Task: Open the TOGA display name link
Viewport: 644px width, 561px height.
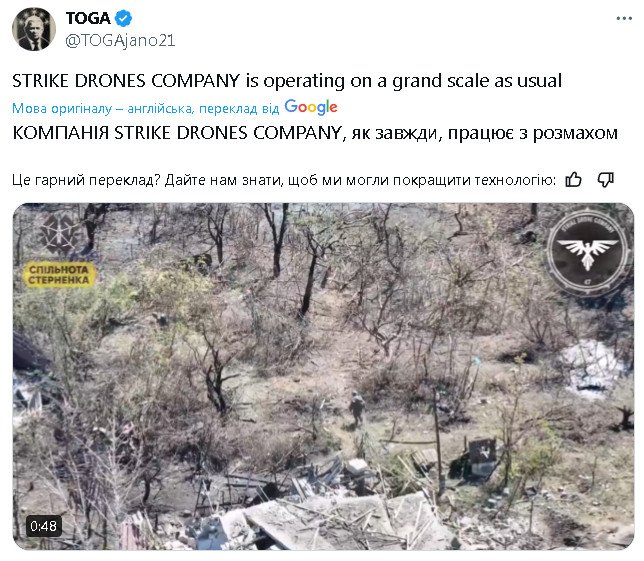Action: tap(88, 18)
